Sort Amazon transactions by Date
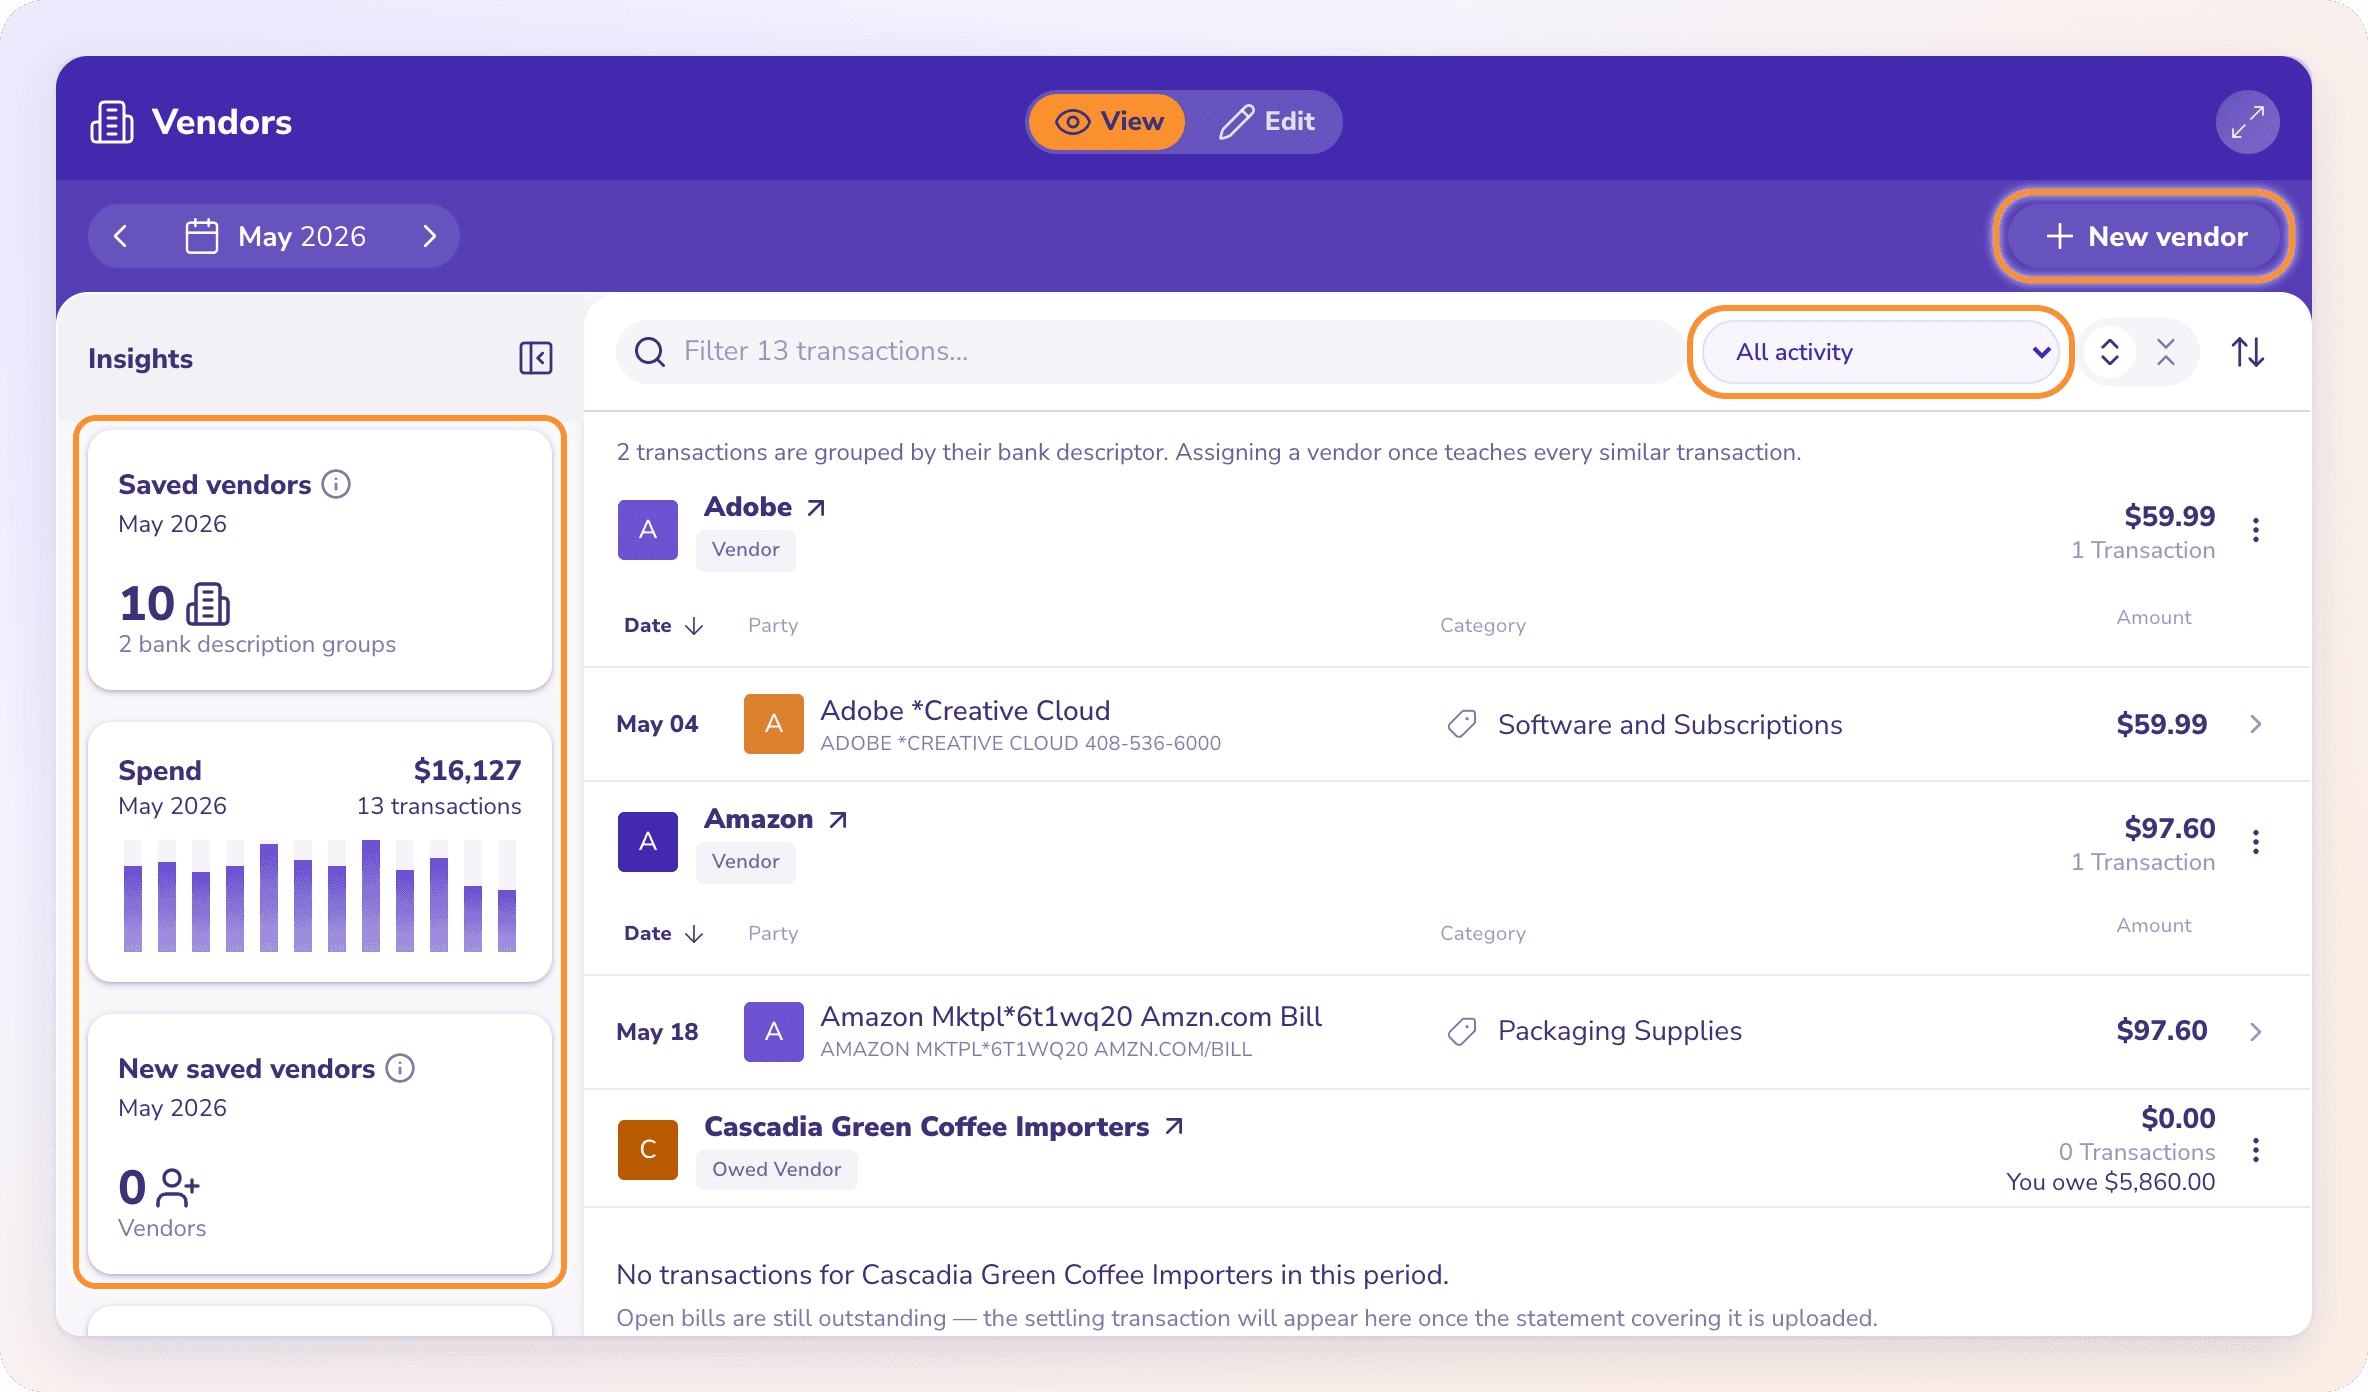This screenshot has width=2368, height=1392. coord(664,934)
